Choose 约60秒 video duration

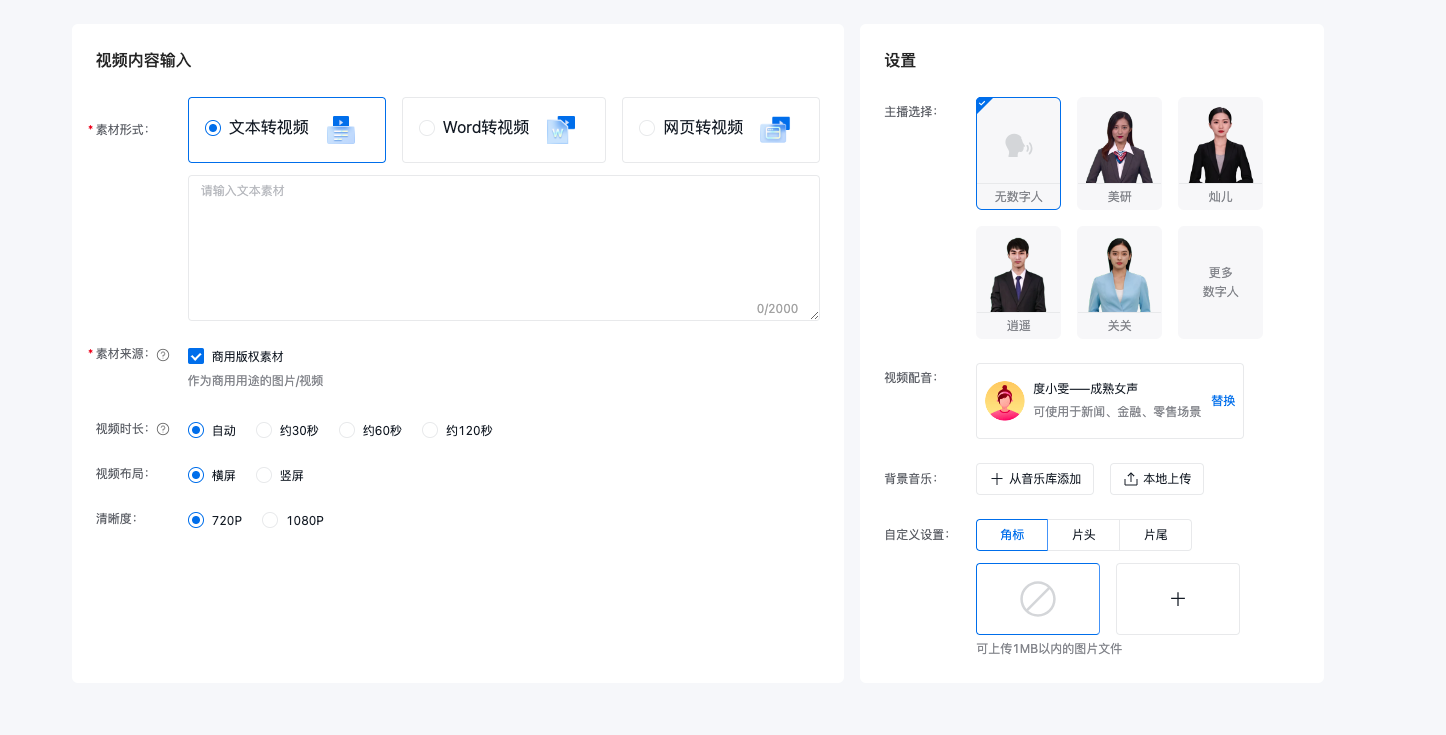(x=347, y=430)
